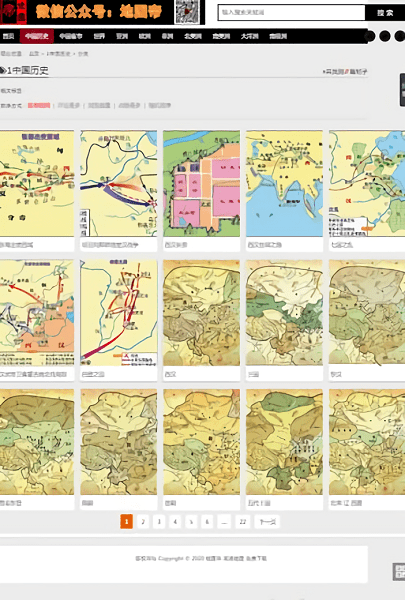Go to page 22 in the pagination
Screen dimensions: 405x600
243,522
